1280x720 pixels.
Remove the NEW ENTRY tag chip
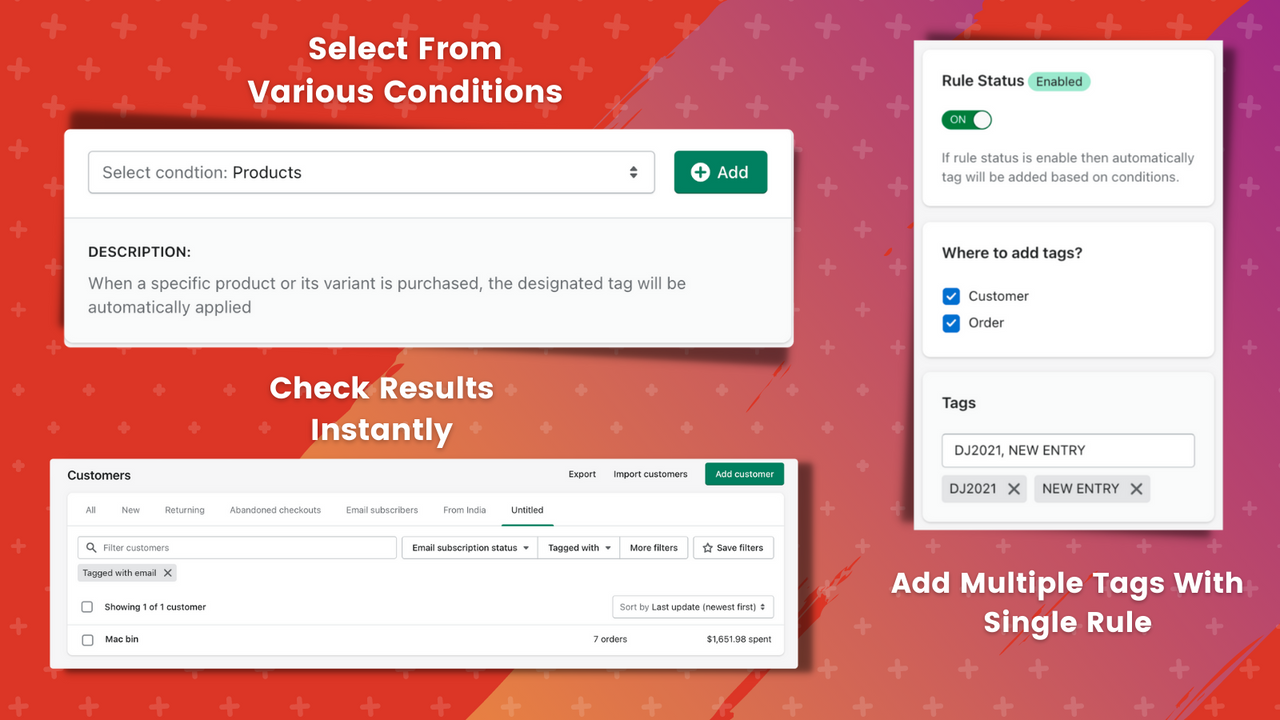click(x=1136, y=489)
